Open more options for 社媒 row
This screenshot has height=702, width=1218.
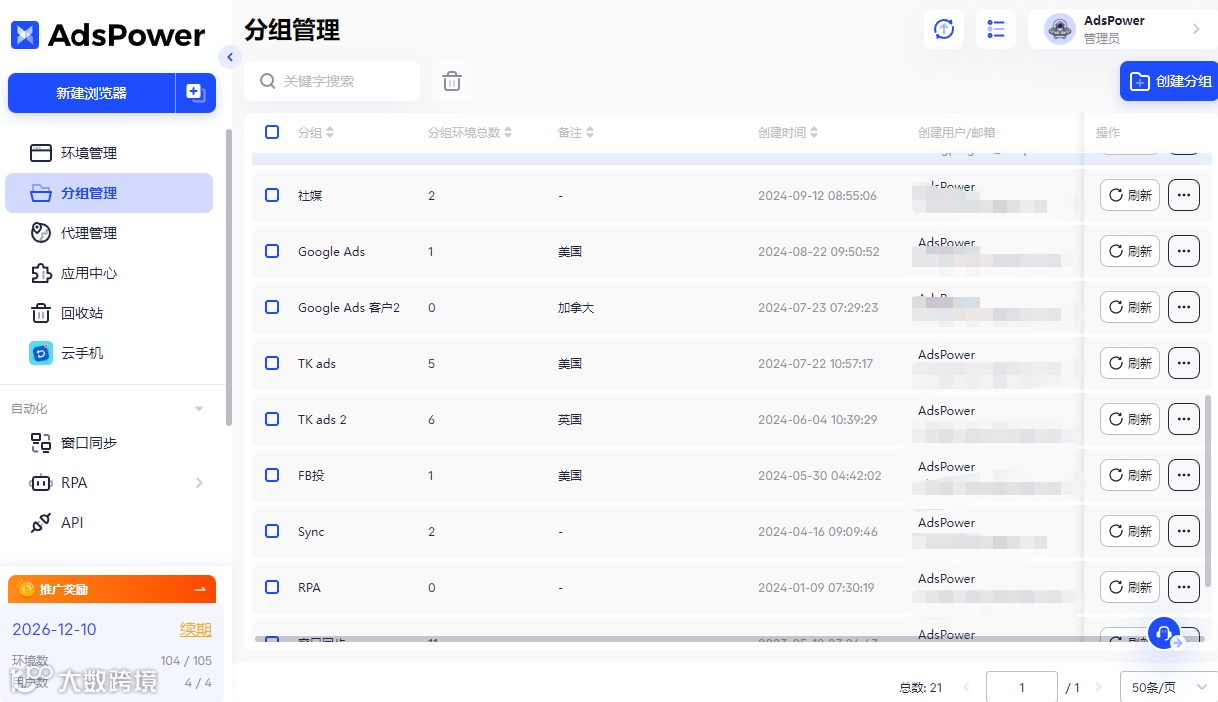(x=1184, y=195)
